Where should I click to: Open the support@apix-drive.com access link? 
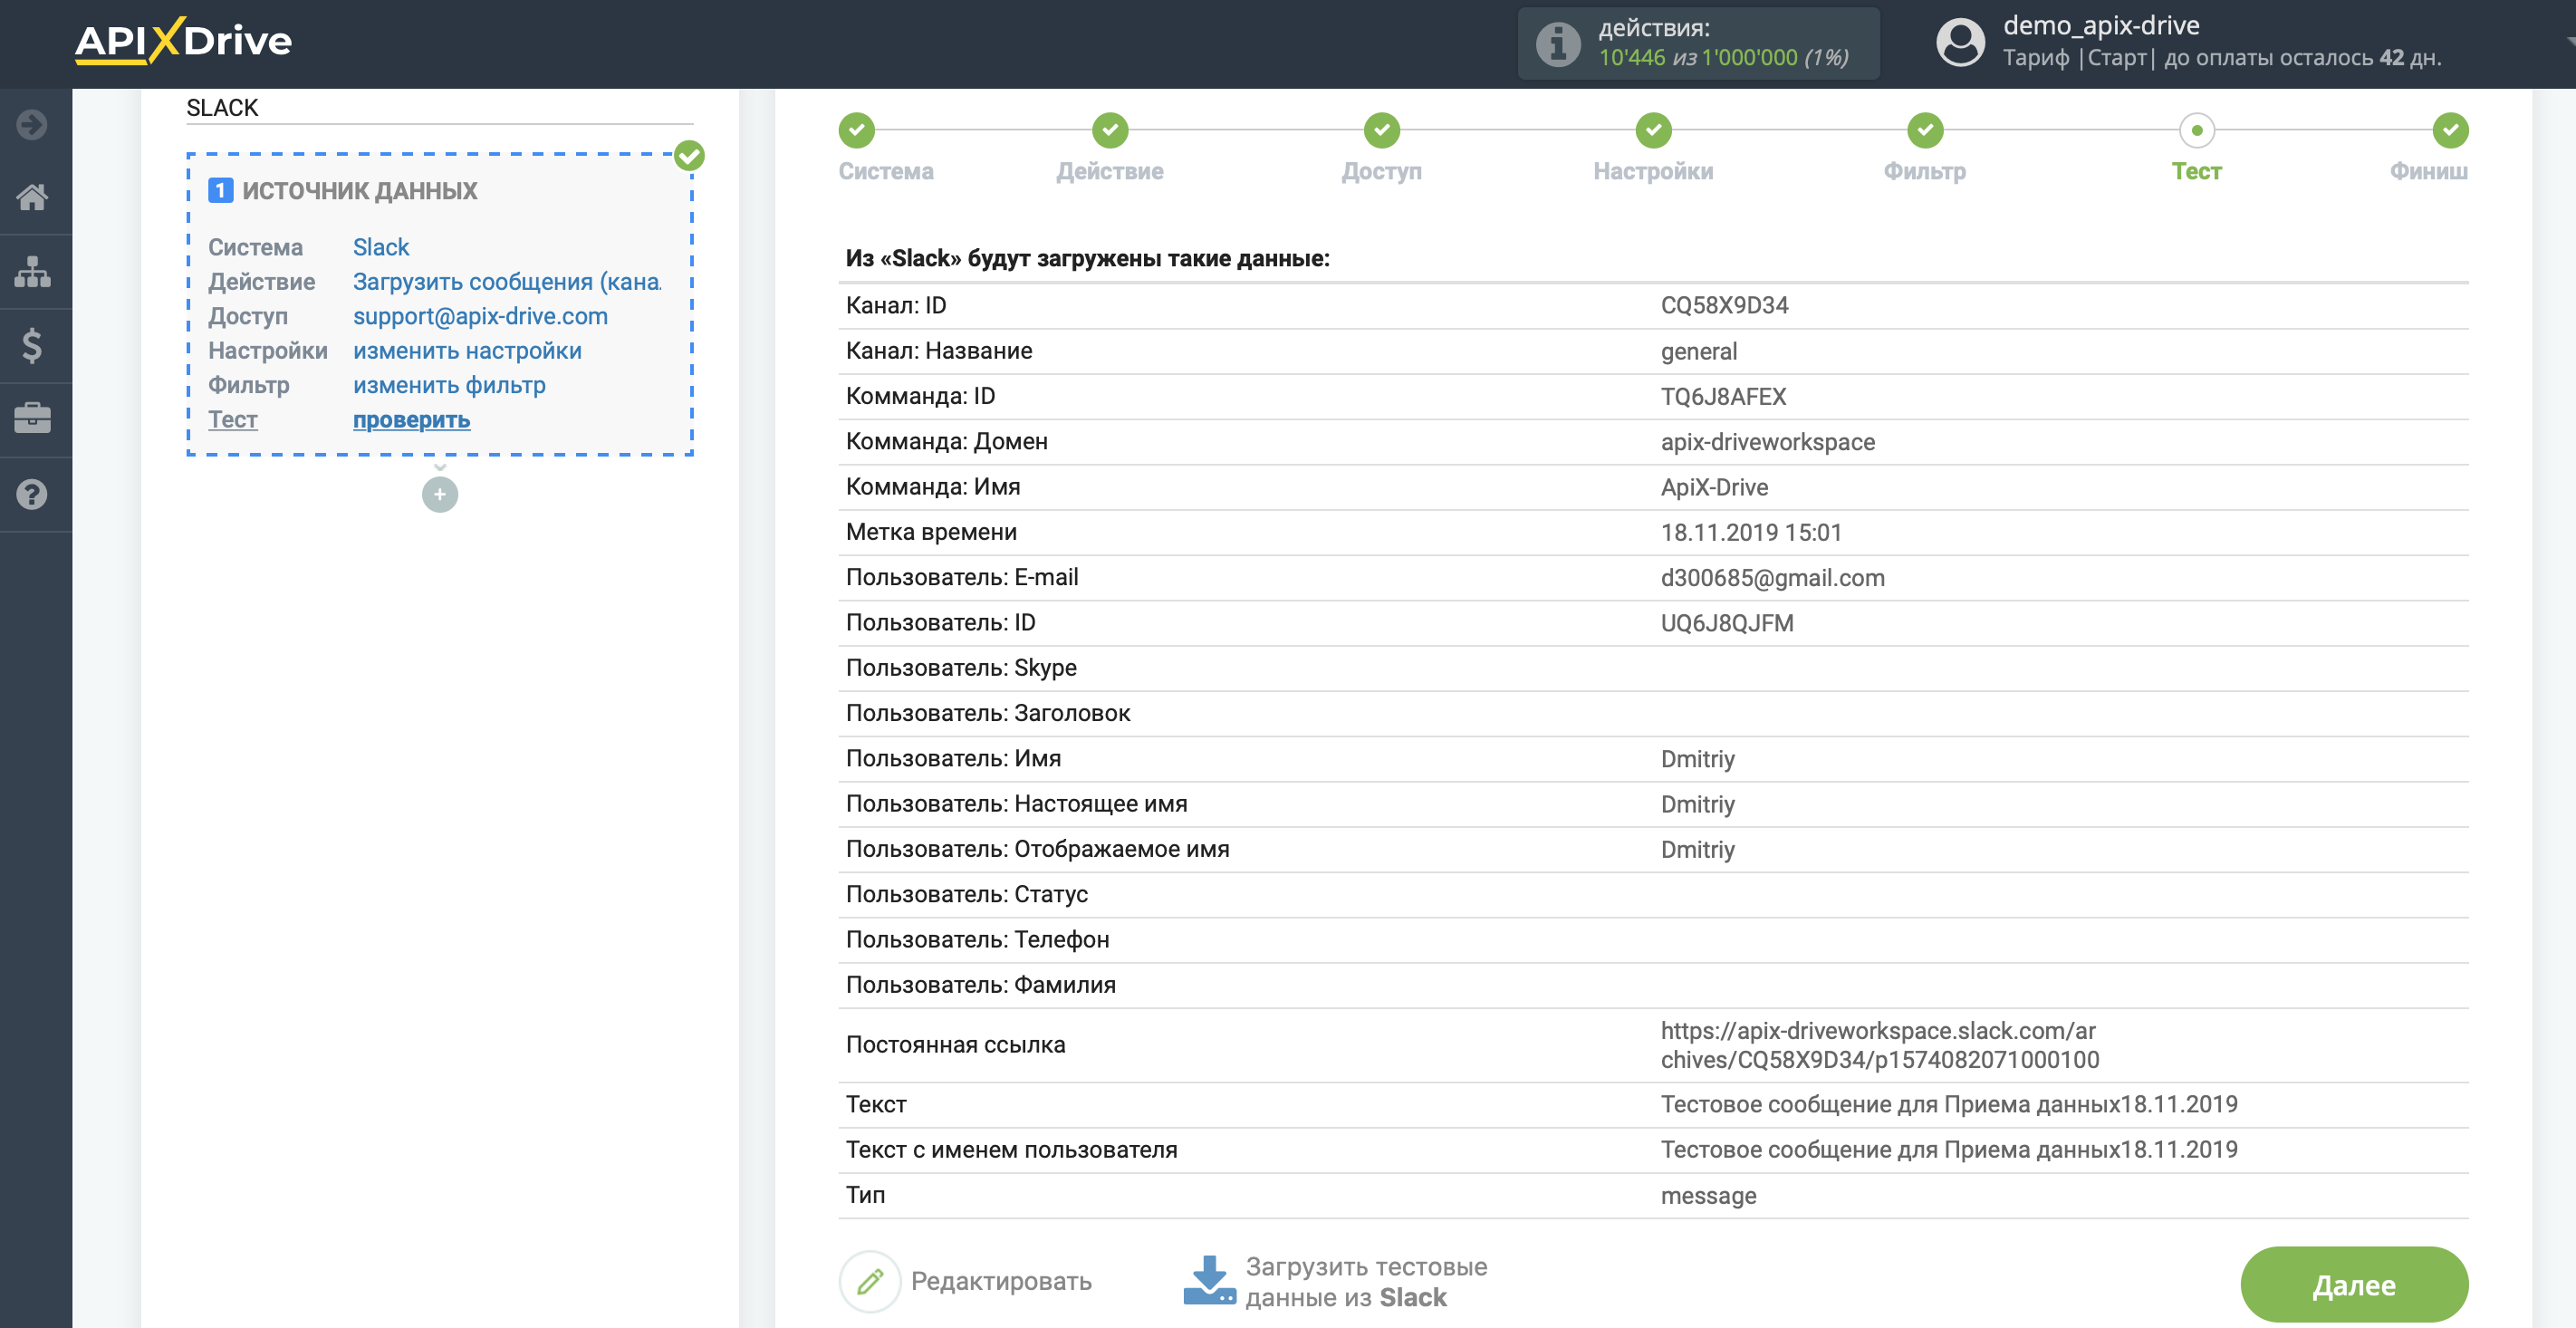(x=480, y=316)
